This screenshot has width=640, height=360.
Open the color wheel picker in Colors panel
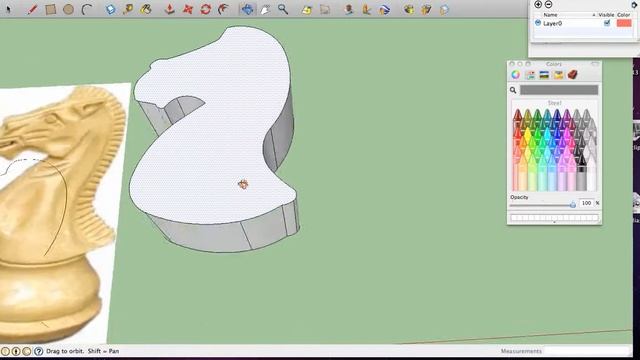(x=516, y=75)
